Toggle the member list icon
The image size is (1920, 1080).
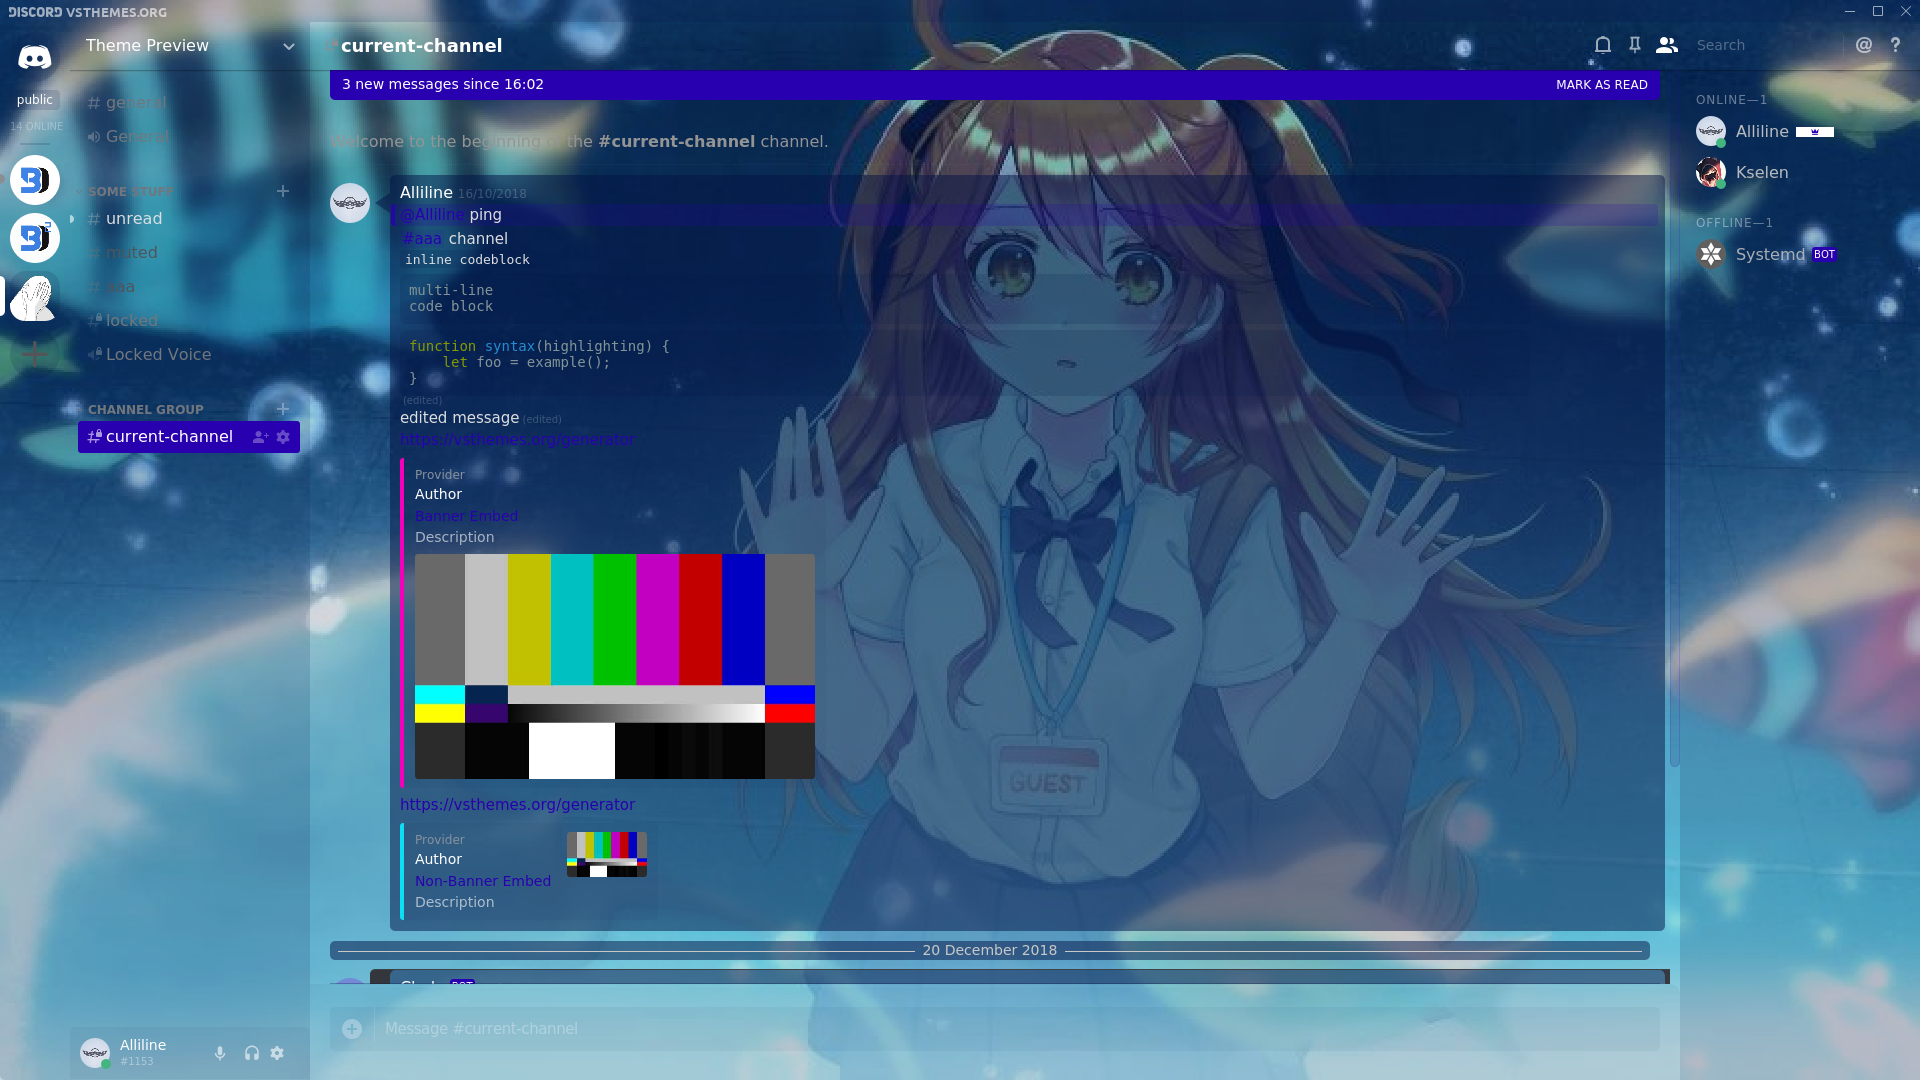(1667, 45)
